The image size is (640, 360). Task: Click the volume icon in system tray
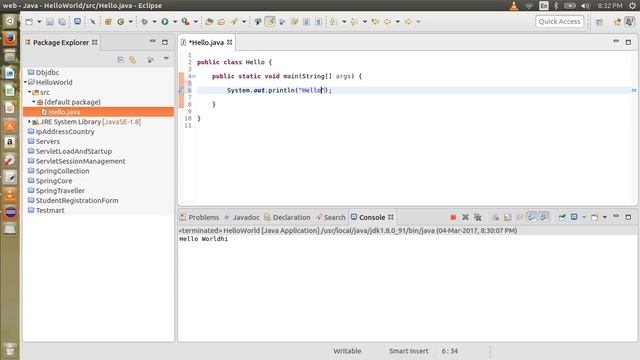pos(585,6)
